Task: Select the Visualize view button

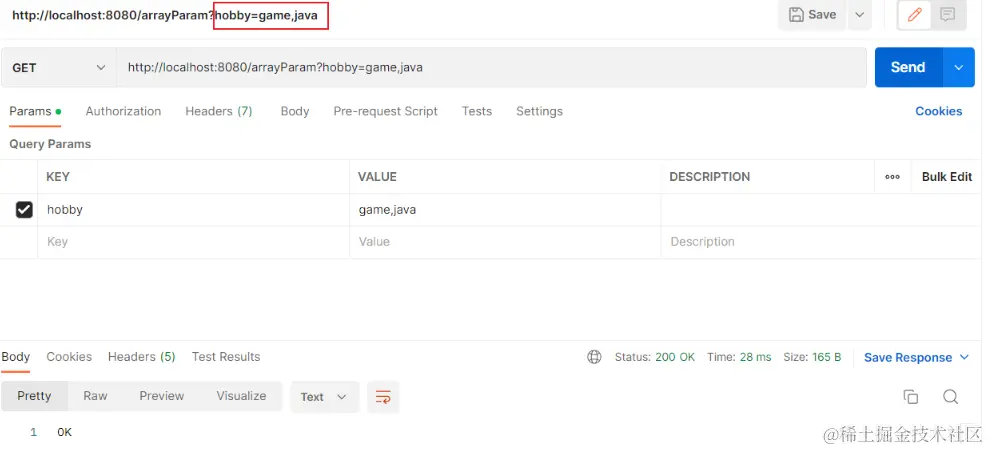Action: point(241,396)
